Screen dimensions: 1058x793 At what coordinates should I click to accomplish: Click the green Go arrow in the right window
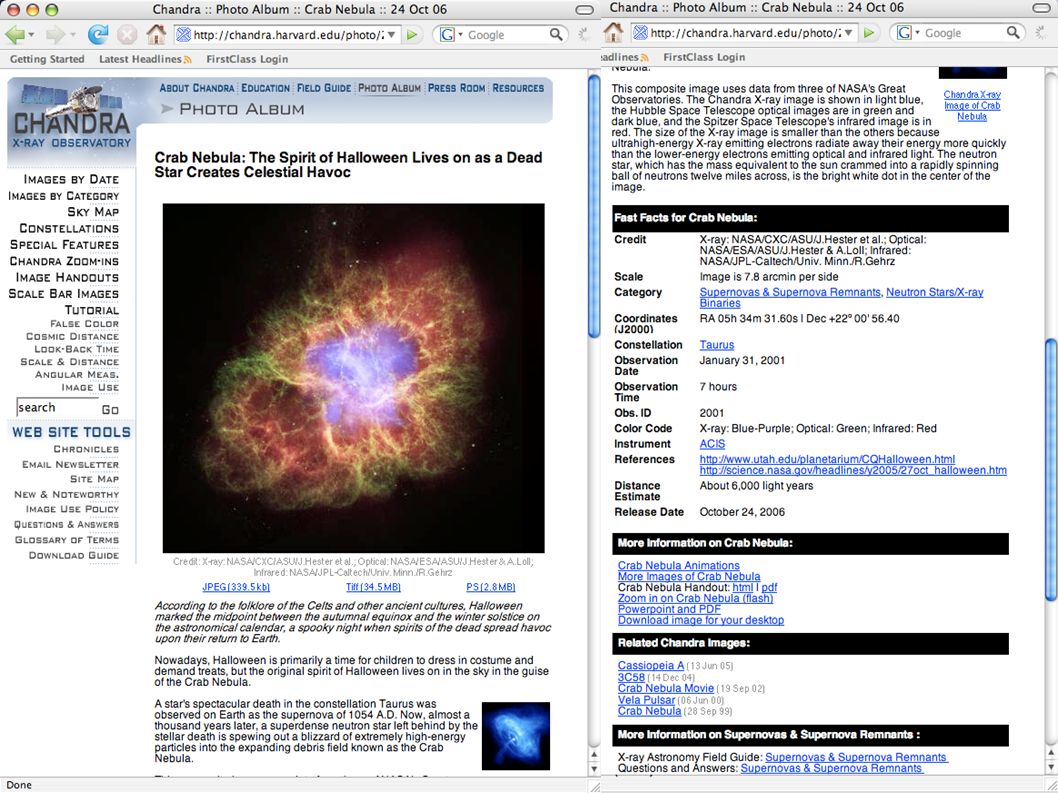869,32
